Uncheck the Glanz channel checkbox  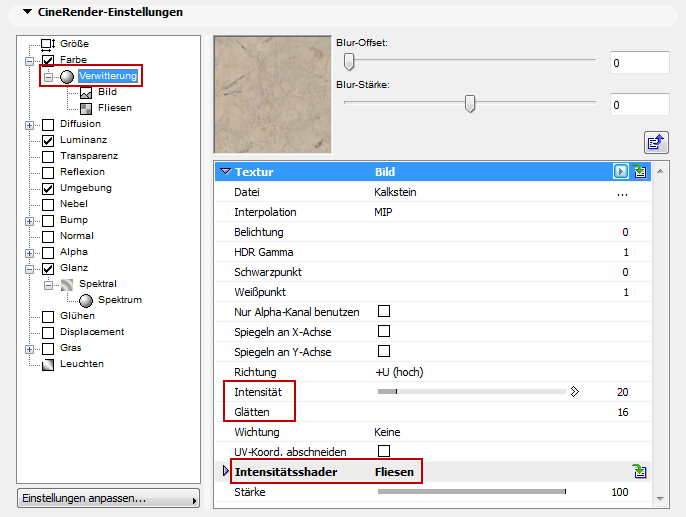pos(48,269)
